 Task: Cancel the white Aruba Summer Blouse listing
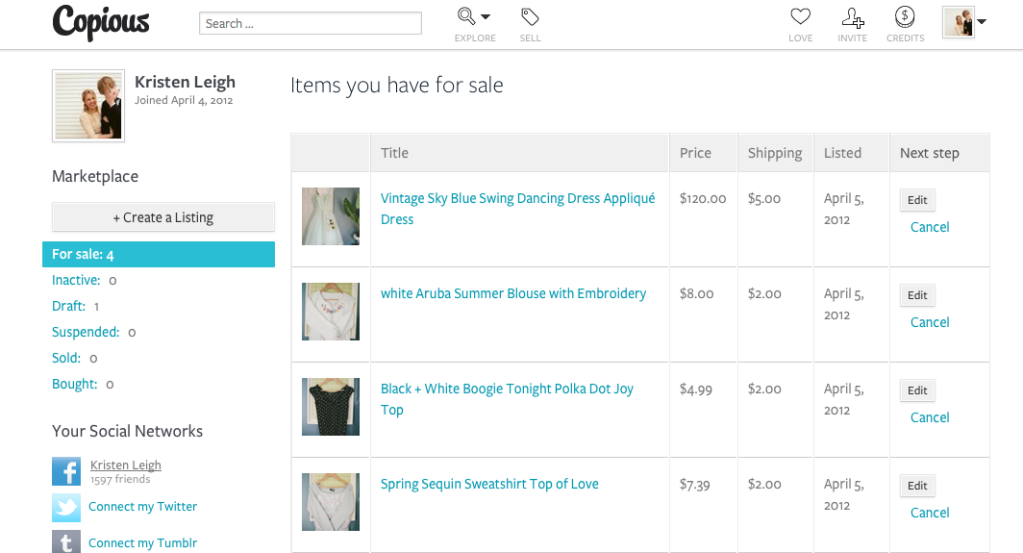click(x=930, y=322)
